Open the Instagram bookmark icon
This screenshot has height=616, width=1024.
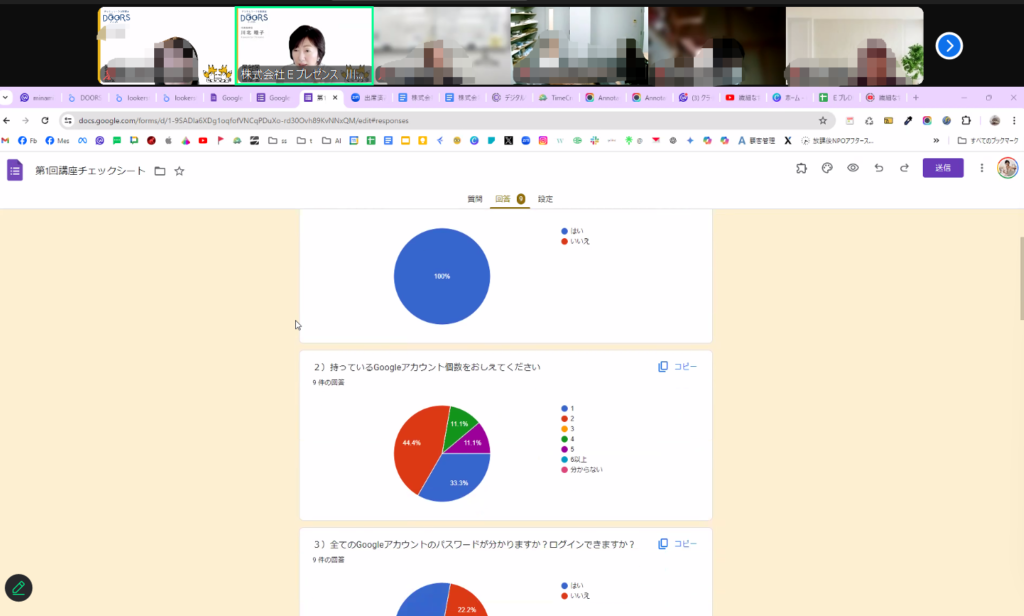click(x=543, y=140)
